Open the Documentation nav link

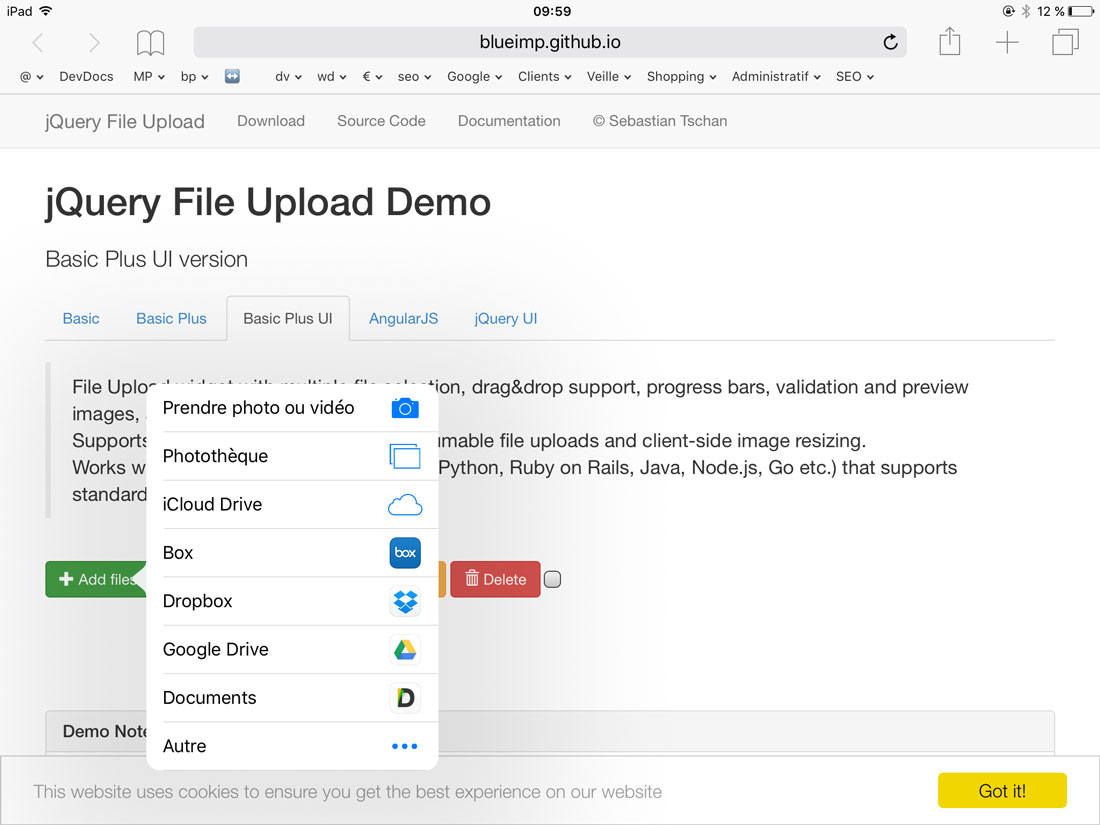[x=509, y=121]
